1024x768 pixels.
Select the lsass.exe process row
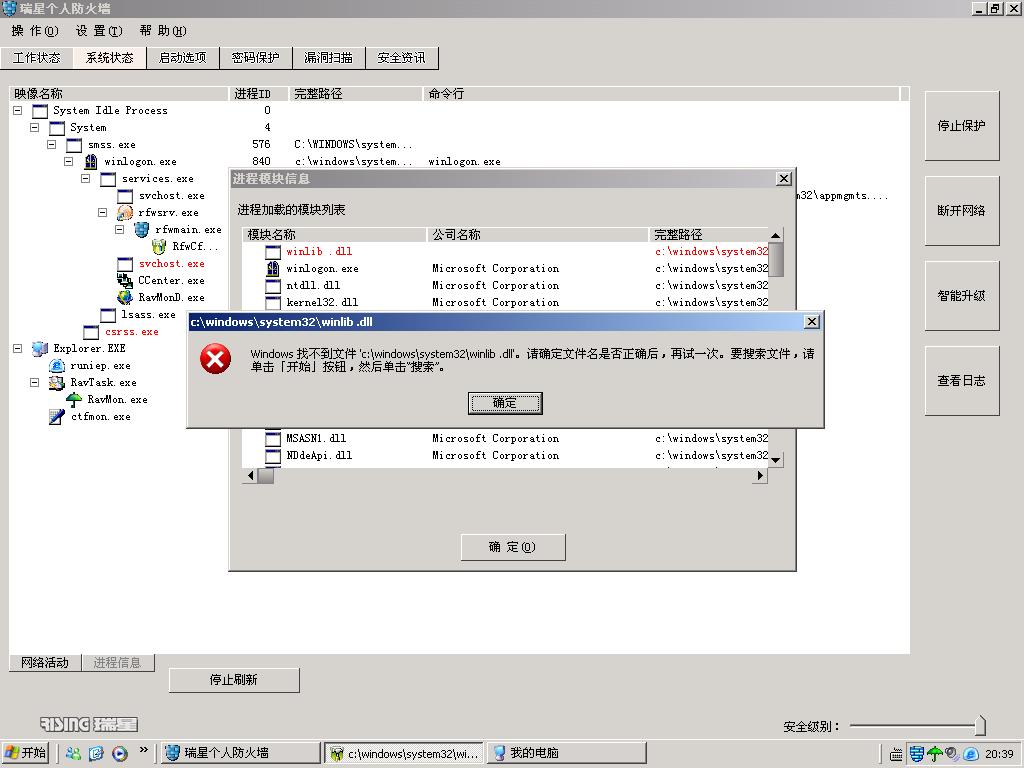[x=148, y=314]
